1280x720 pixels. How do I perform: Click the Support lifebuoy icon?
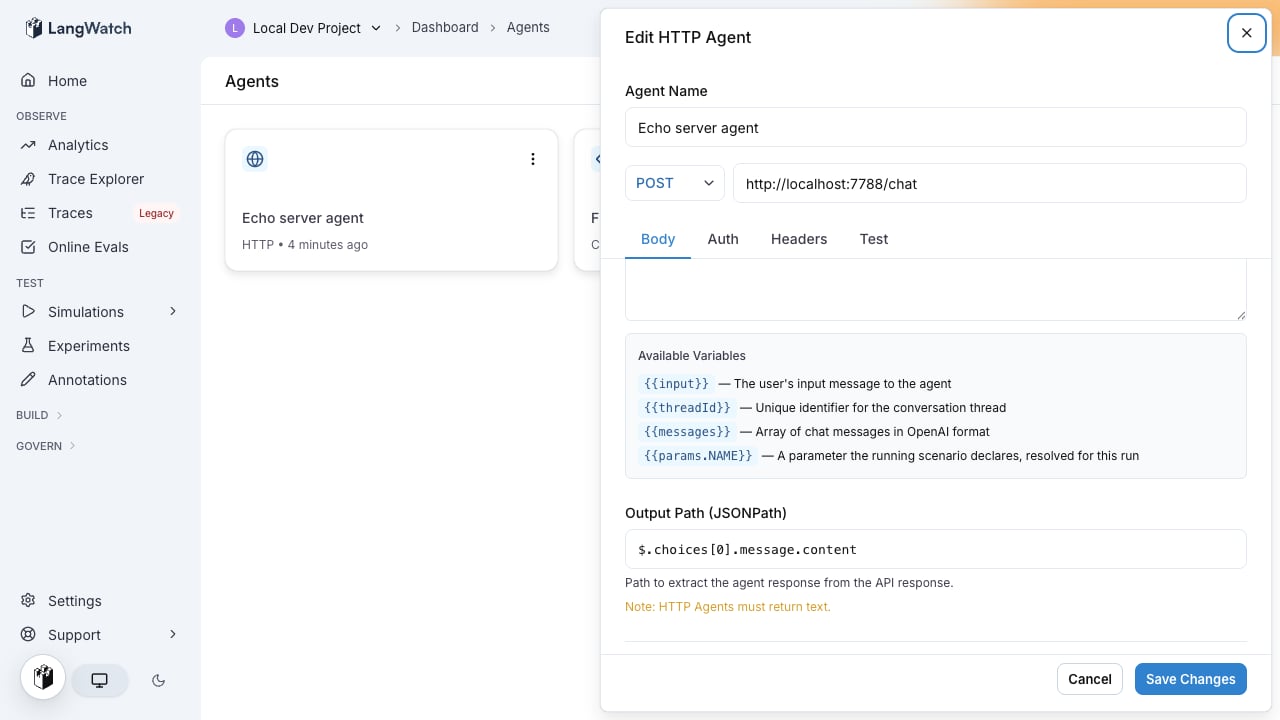click(28, 635)
